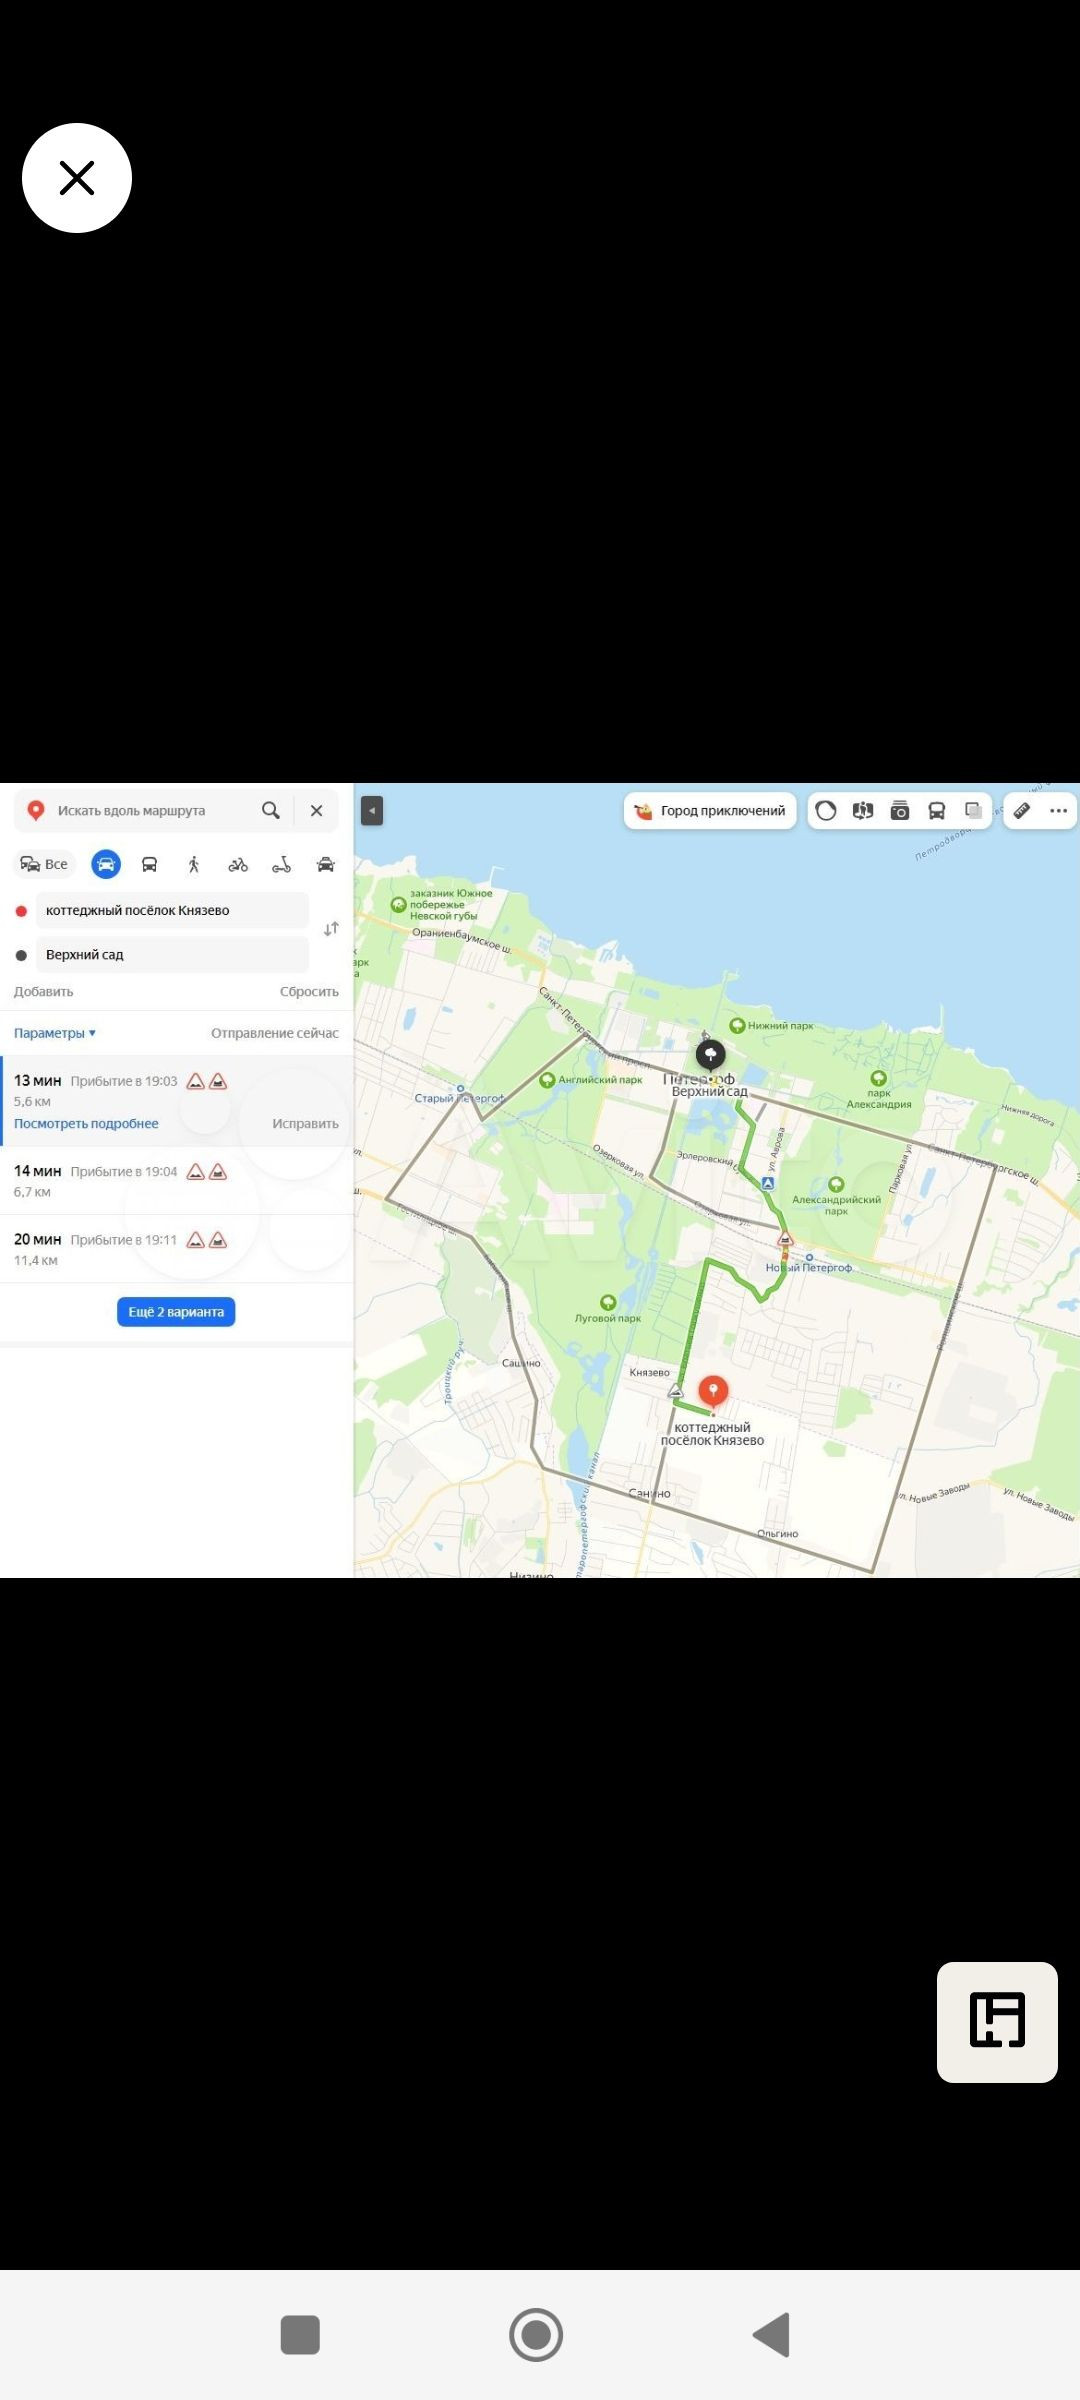The height and width of the screenshot is (2400, 1080).
Task: Open the 'Город приключений' promo button
Action: point(710,811)
